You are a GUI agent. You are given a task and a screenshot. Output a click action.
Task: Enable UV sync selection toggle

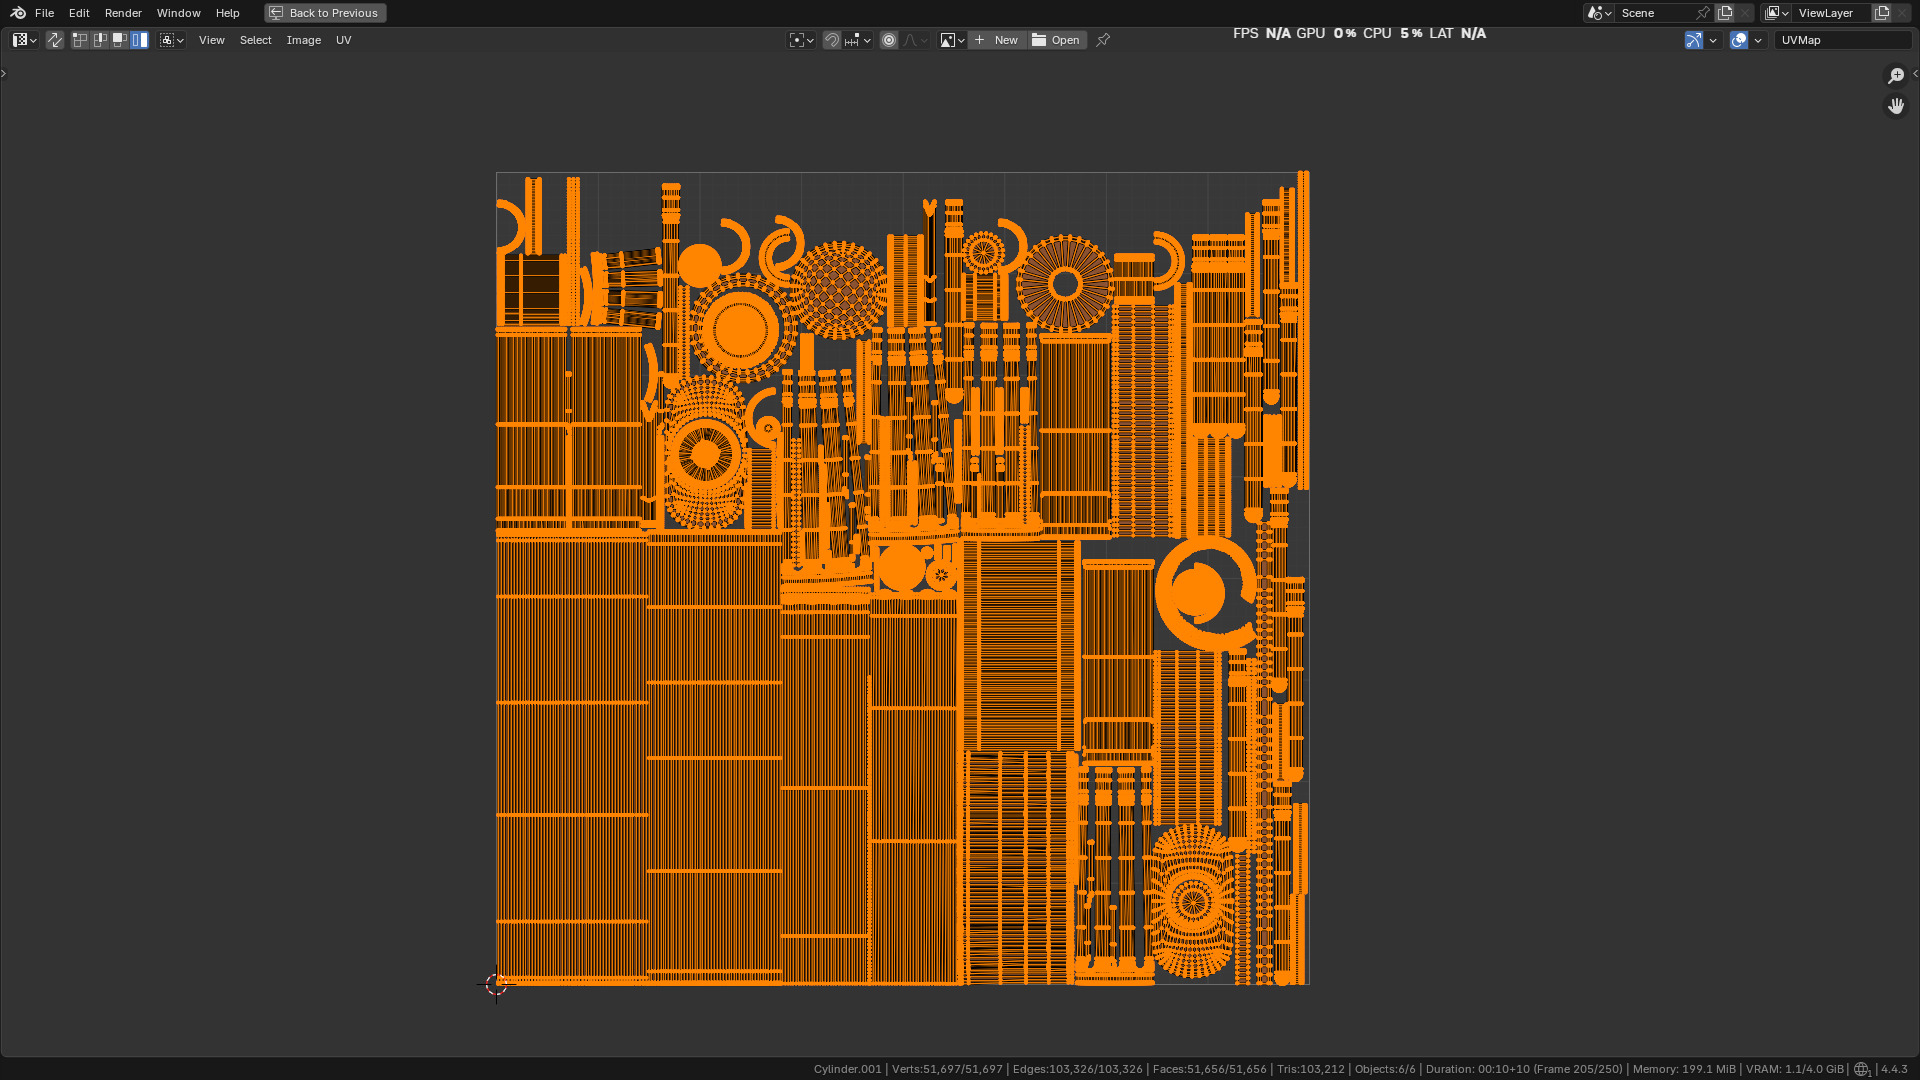55,40
